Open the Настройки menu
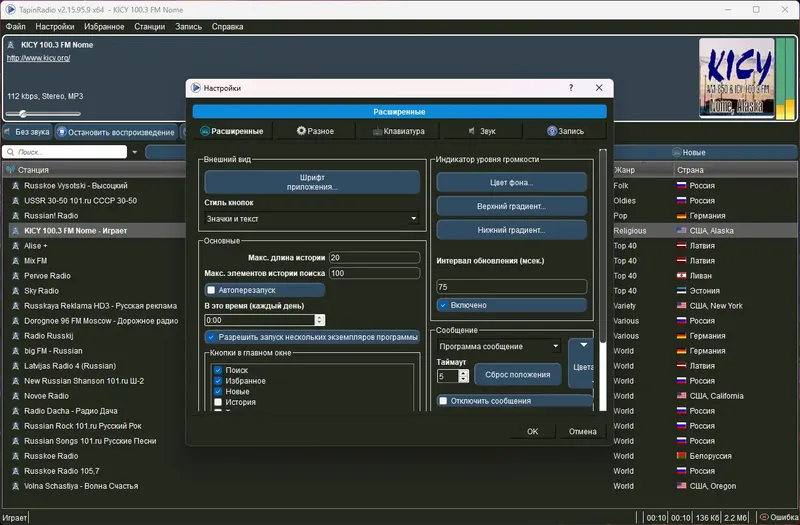Screen dimensions: 800x525 55,27
